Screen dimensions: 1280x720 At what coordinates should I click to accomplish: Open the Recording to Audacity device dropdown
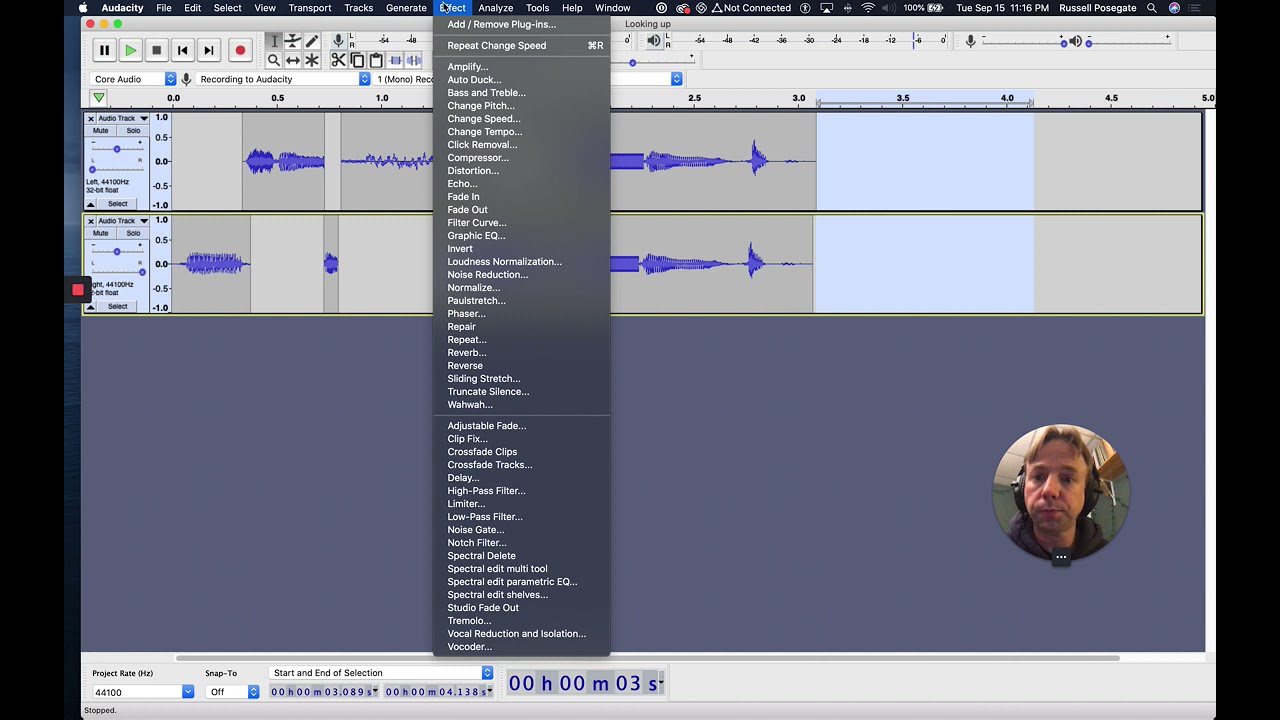283,79
